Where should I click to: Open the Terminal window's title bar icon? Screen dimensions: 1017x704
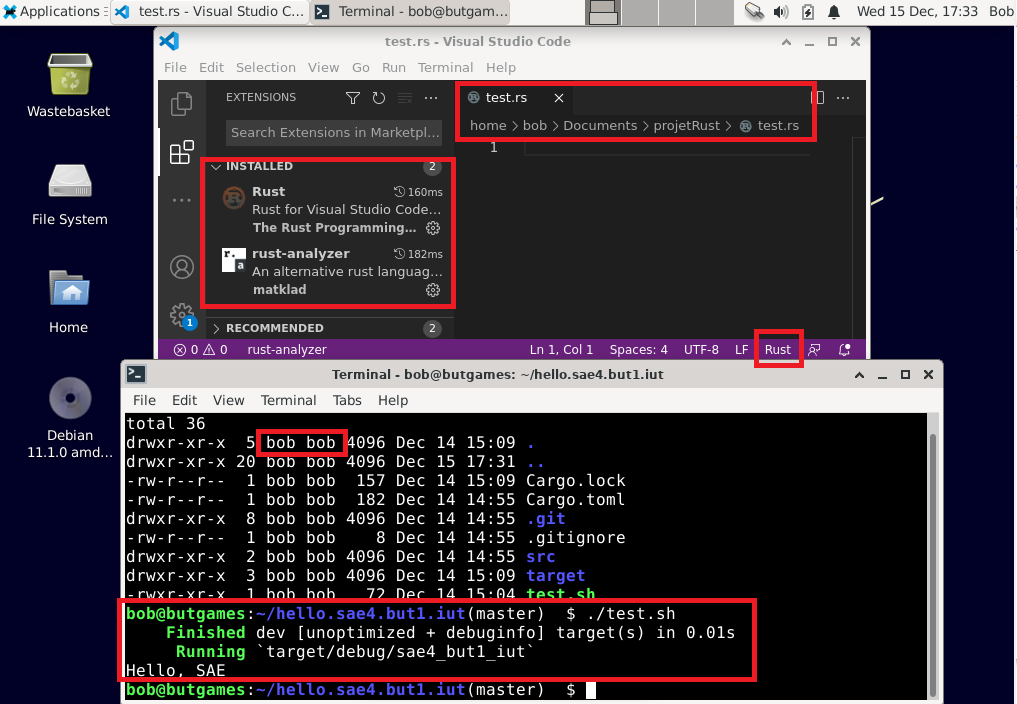(136, 374)
